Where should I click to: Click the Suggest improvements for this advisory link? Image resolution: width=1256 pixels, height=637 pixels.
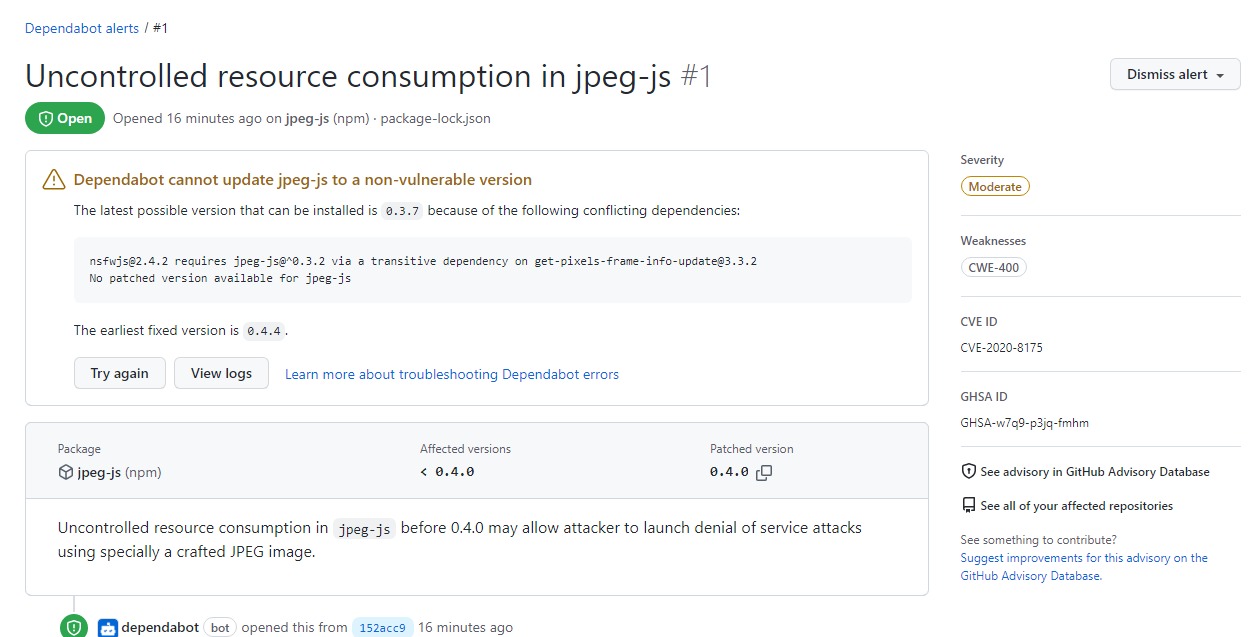pos(1084,558)
